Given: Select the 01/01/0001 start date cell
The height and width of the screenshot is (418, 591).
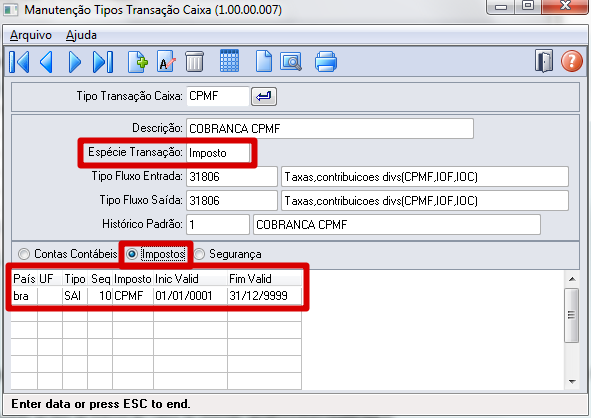Looking at the screenshot, I should point(190,296).
